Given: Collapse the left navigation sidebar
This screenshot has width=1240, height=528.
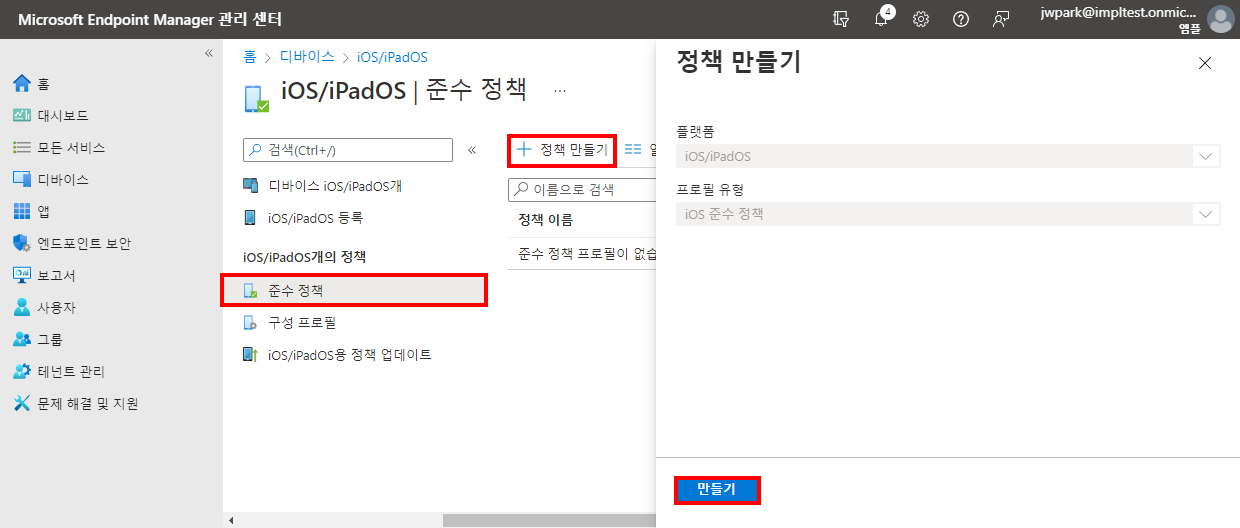Looking at the screenshot, I should [x=209, y=53].
